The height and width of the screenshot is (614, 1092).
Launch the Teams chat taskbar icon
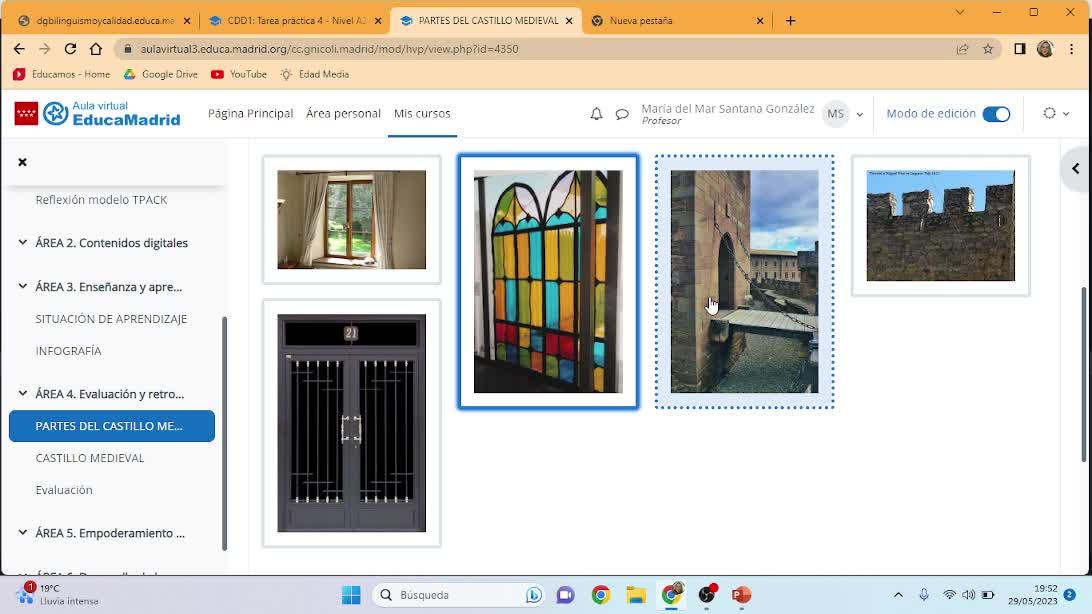(566, 595)
